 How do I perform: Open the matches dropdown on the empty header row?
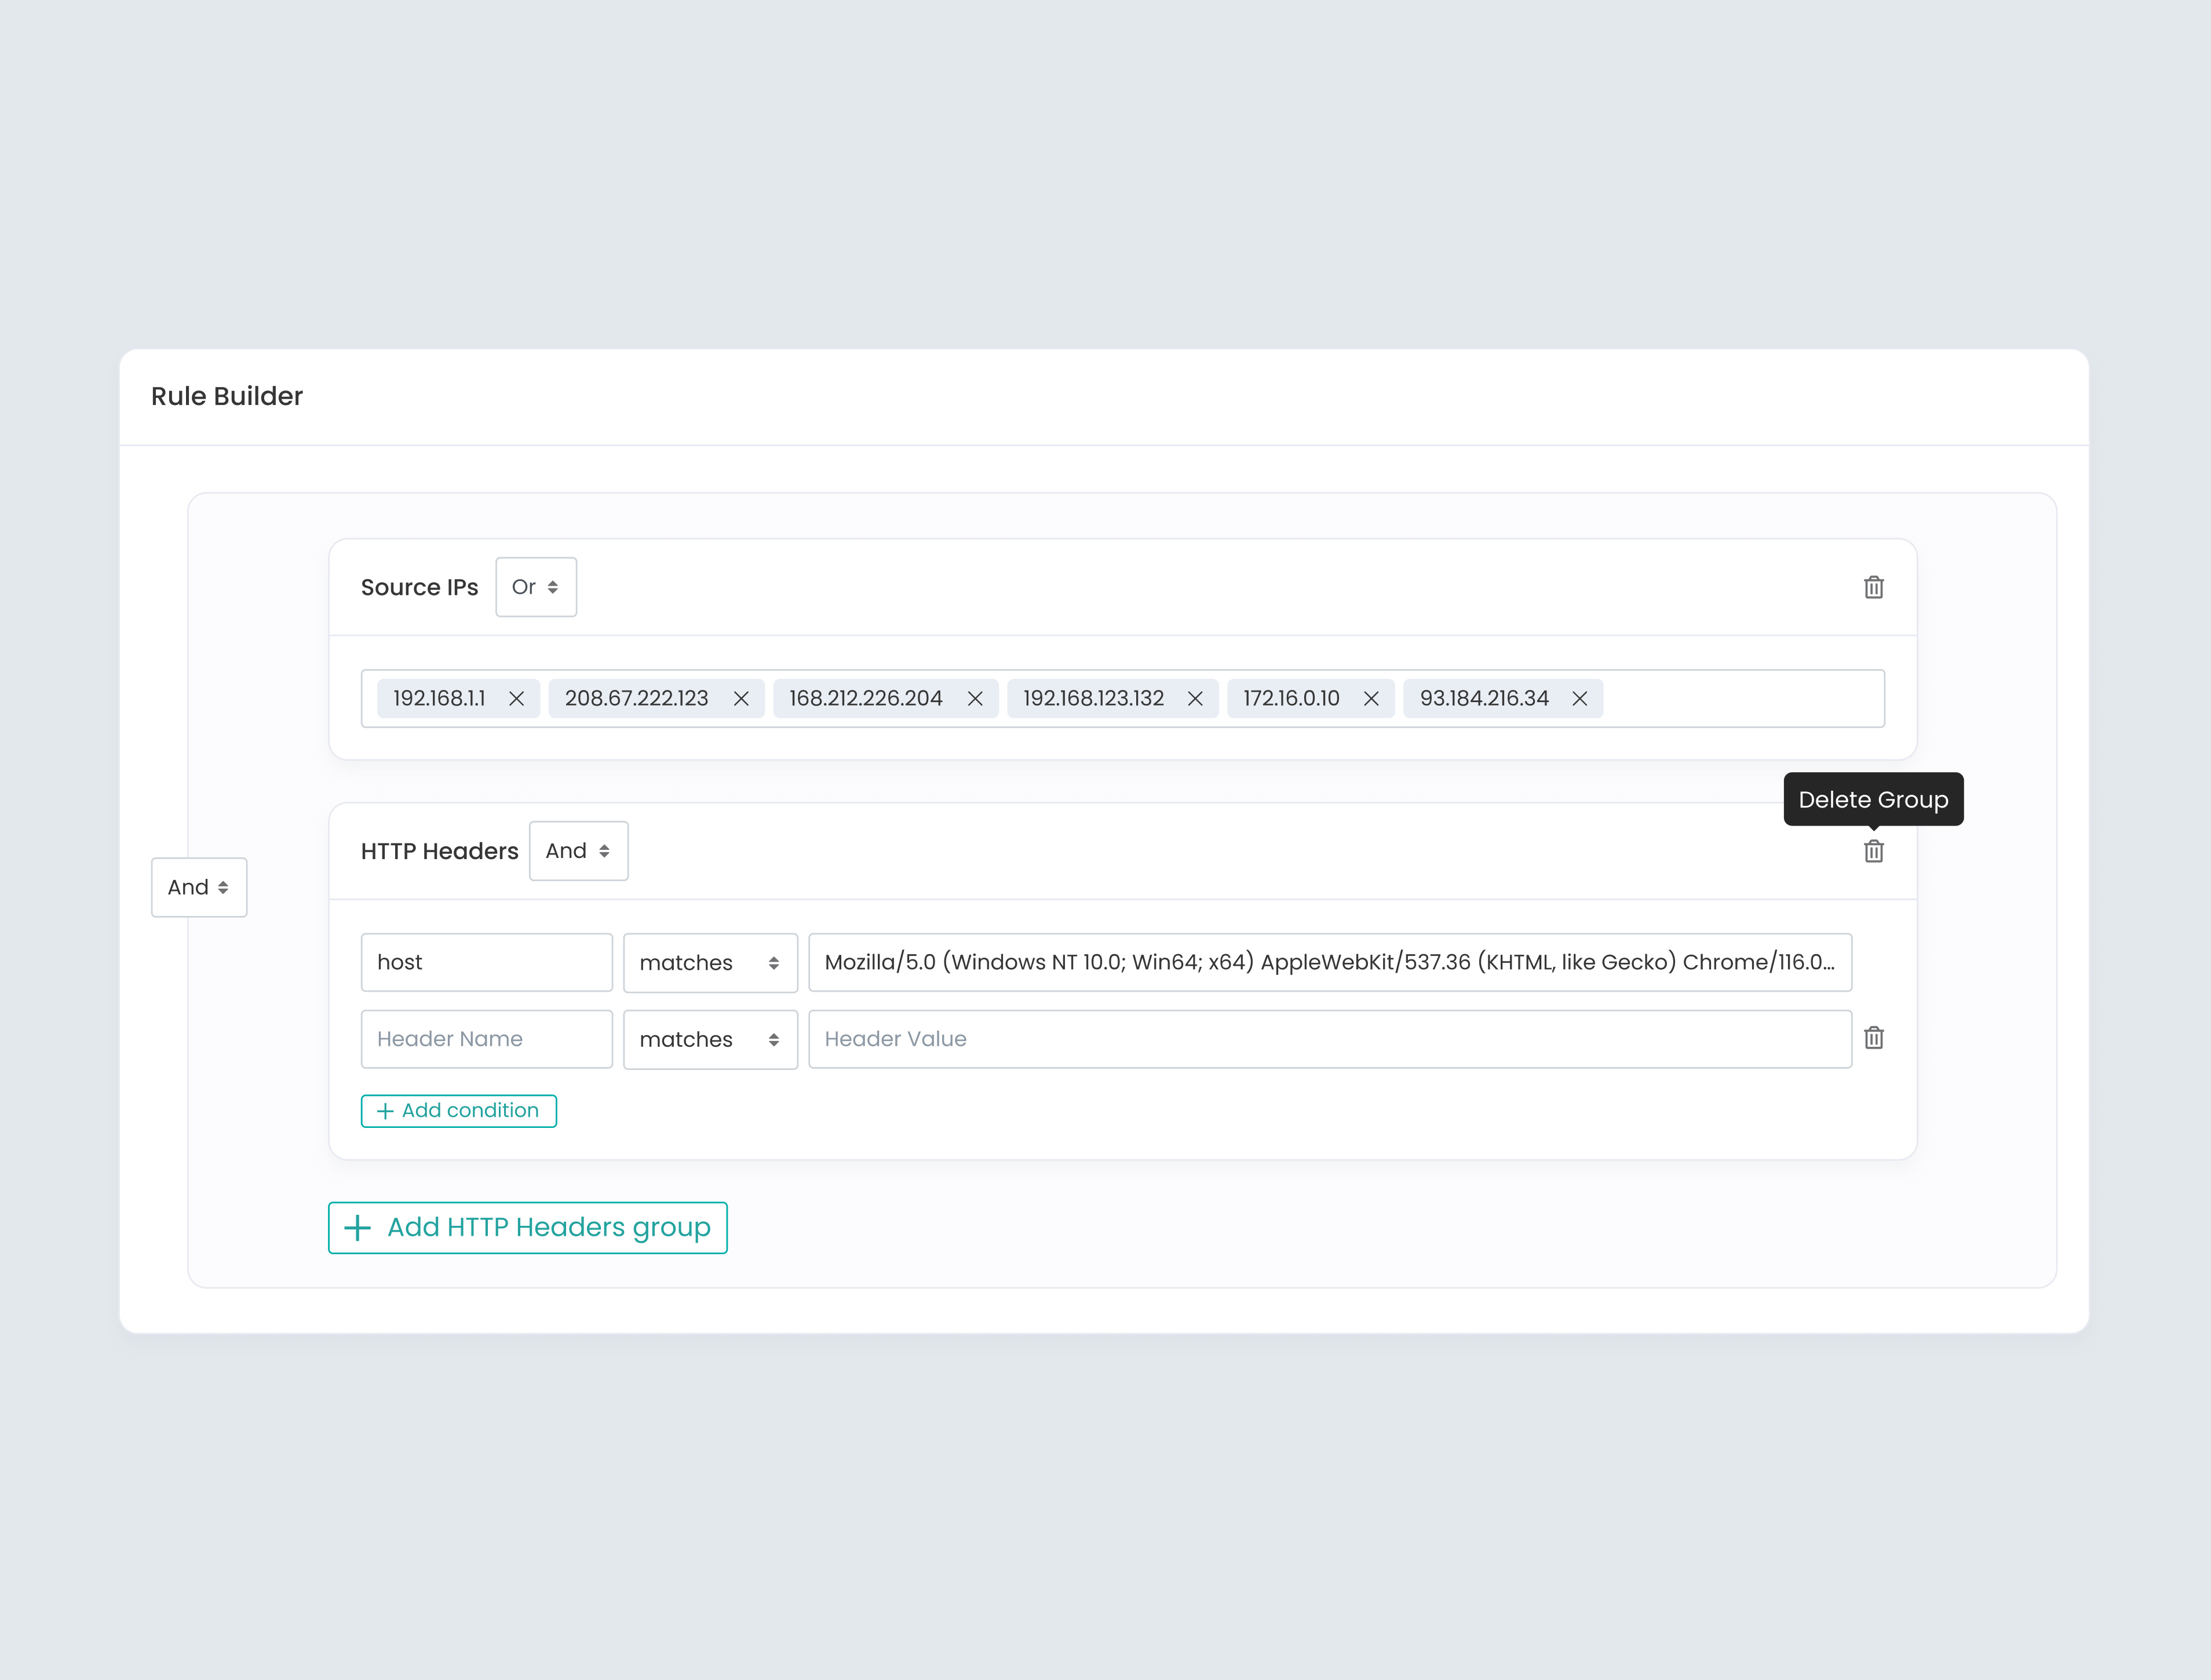(x=710, y=1039)
